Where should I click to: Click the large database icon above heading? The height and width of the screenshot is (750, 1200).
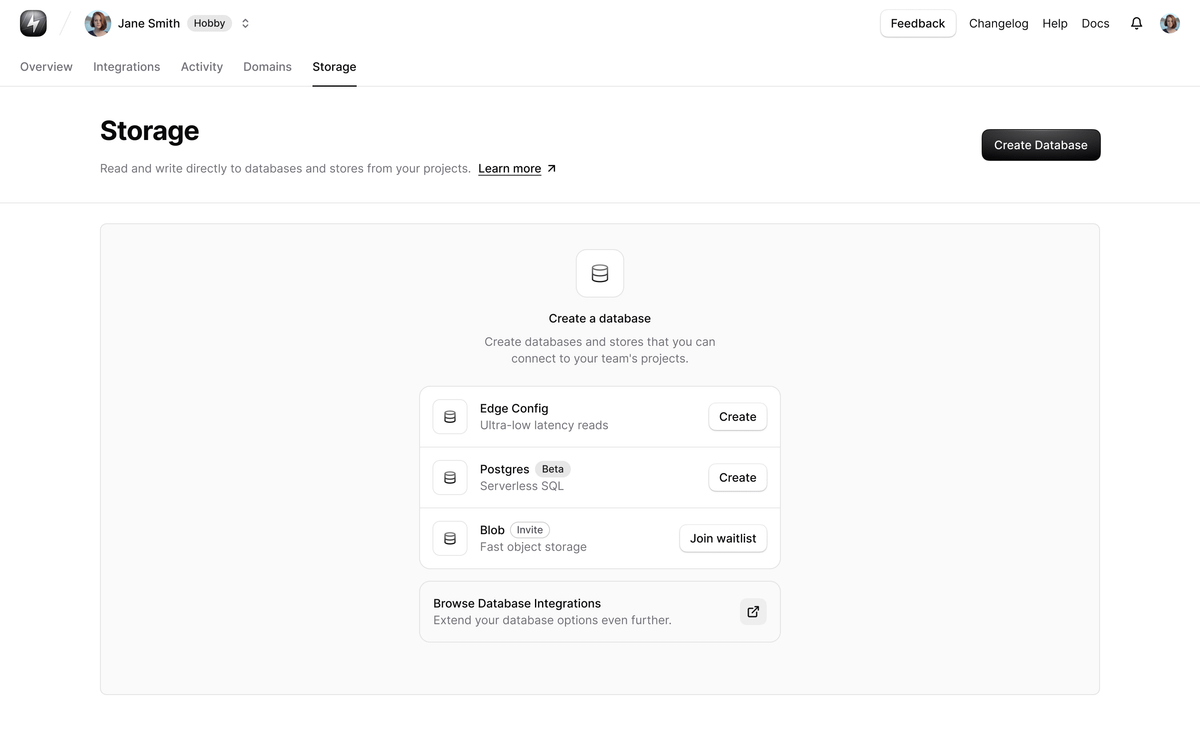pos(600,273)
